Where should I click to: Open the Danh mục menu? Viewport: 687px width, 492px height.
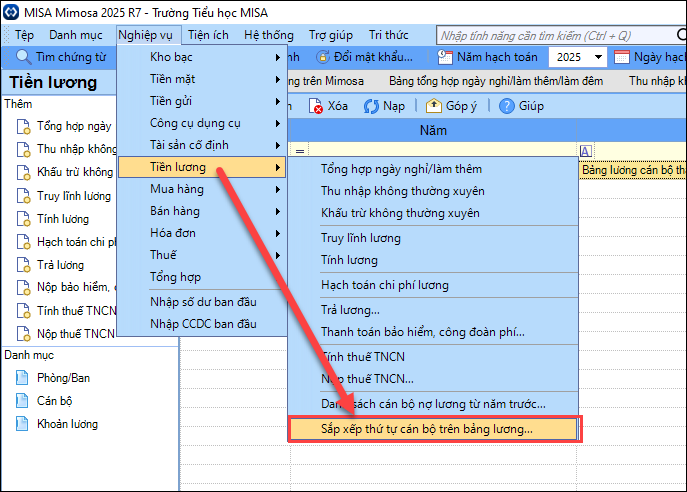click(x=76, y=35)
